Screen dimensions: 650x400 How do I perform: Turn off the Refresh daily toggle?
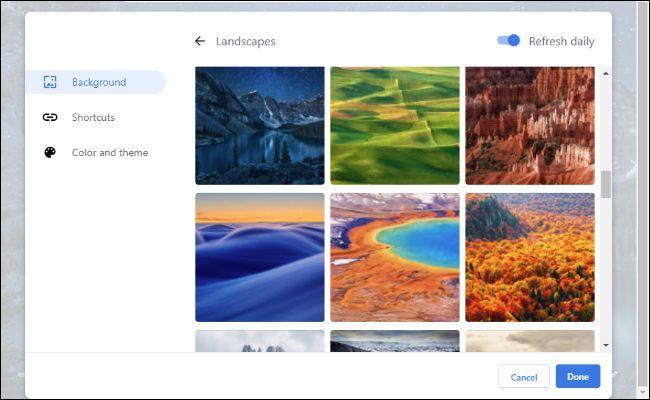click(x=508, y=41)
